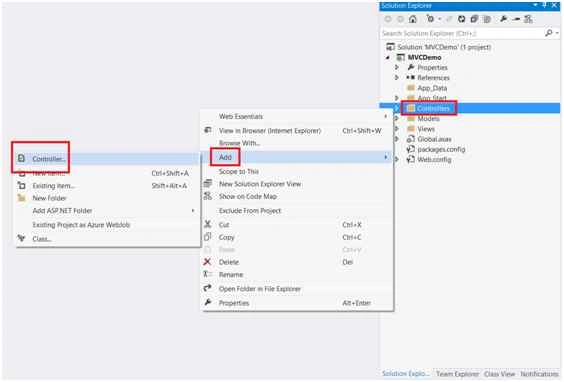Choose Controller... in the Add submenu
Screen dimensions: 564x382
point(49,159)
